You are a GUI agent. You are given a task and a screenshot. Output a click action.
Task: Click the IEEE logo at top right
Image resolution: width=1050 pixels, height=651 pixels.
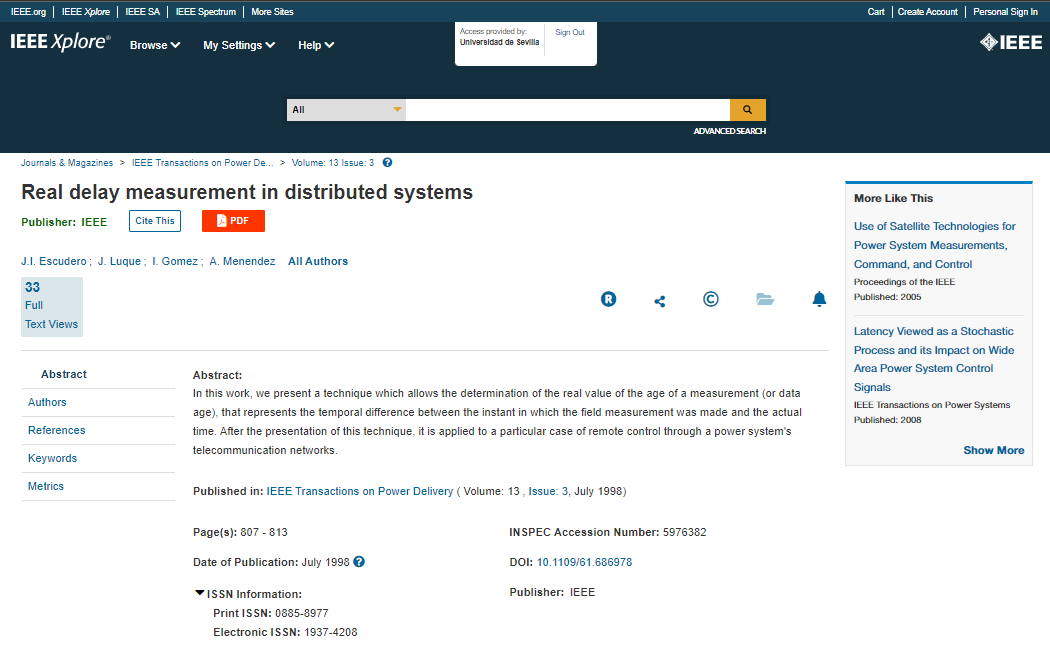(x=1011, y=42)
